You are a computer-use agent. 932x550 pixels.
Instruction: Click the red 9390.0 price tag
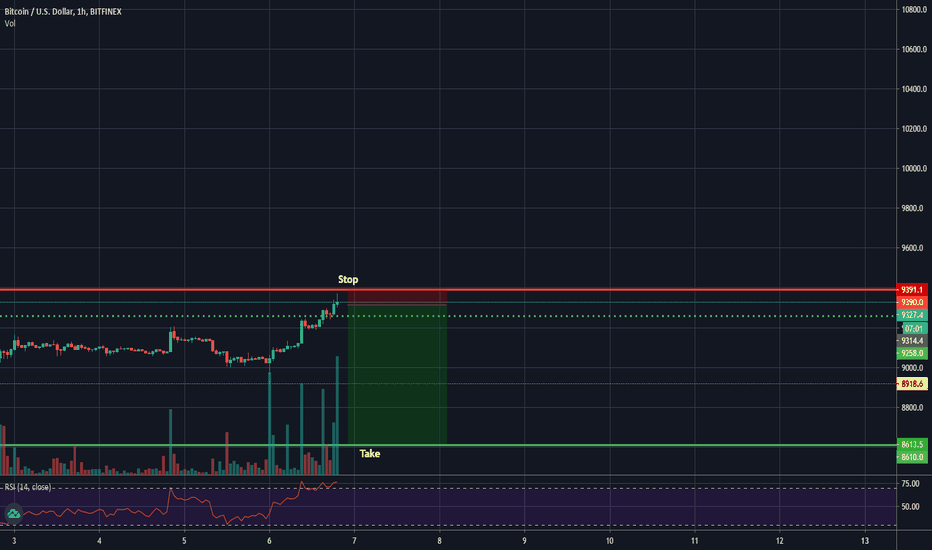pyautogui.click(x=912, y=302)
